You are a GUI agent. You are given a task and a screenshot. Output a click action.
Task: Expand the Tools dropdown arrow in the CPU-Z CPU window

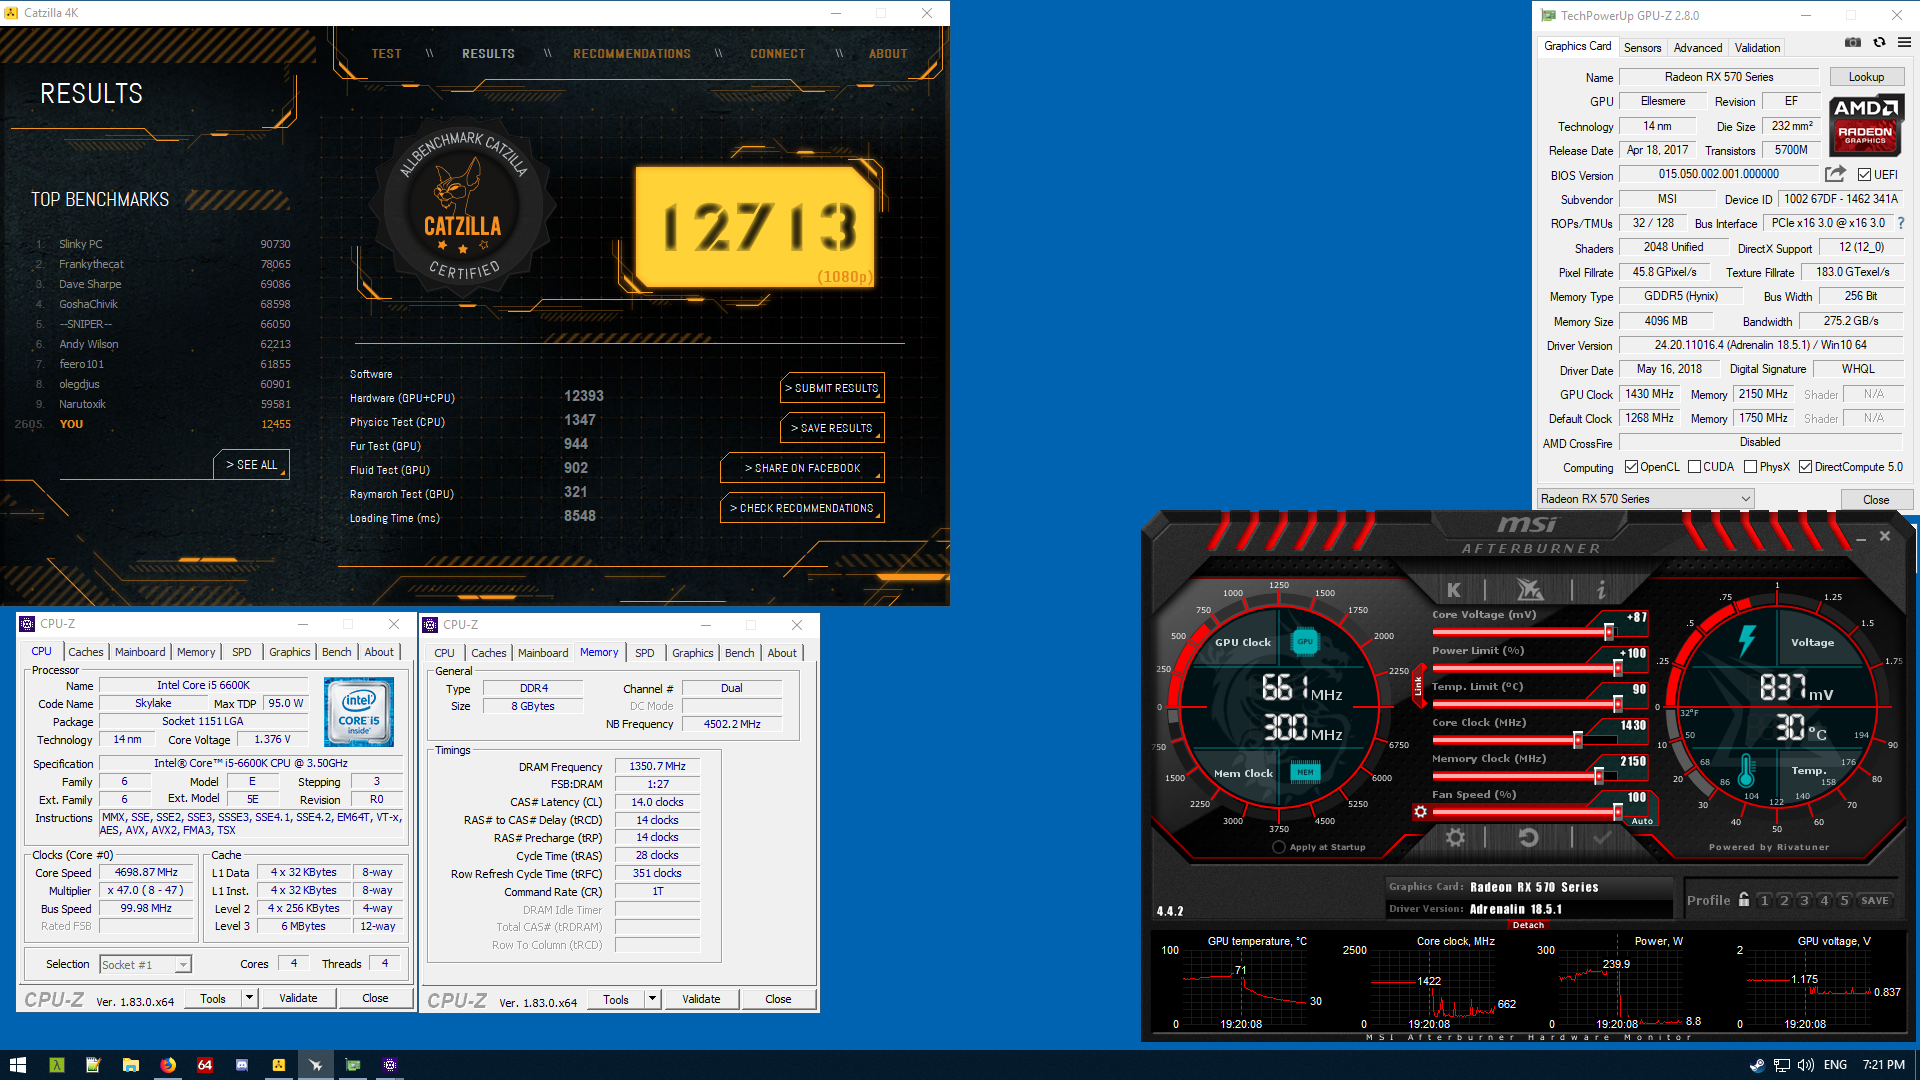pyautogui.click(x=249, y=997)
